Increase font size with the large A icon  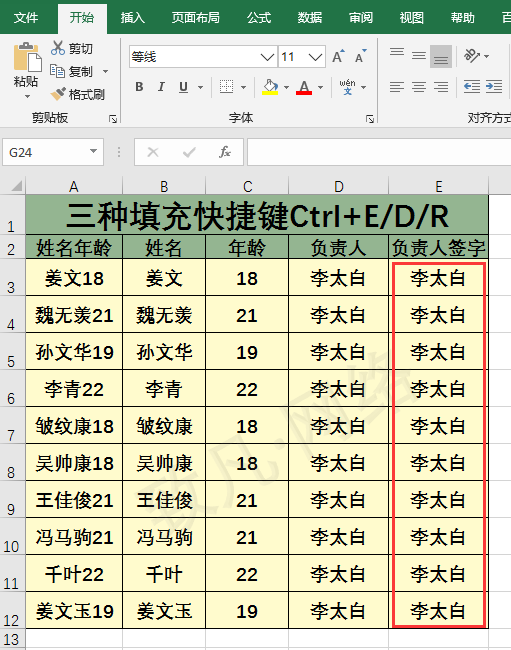coord(338,56)
